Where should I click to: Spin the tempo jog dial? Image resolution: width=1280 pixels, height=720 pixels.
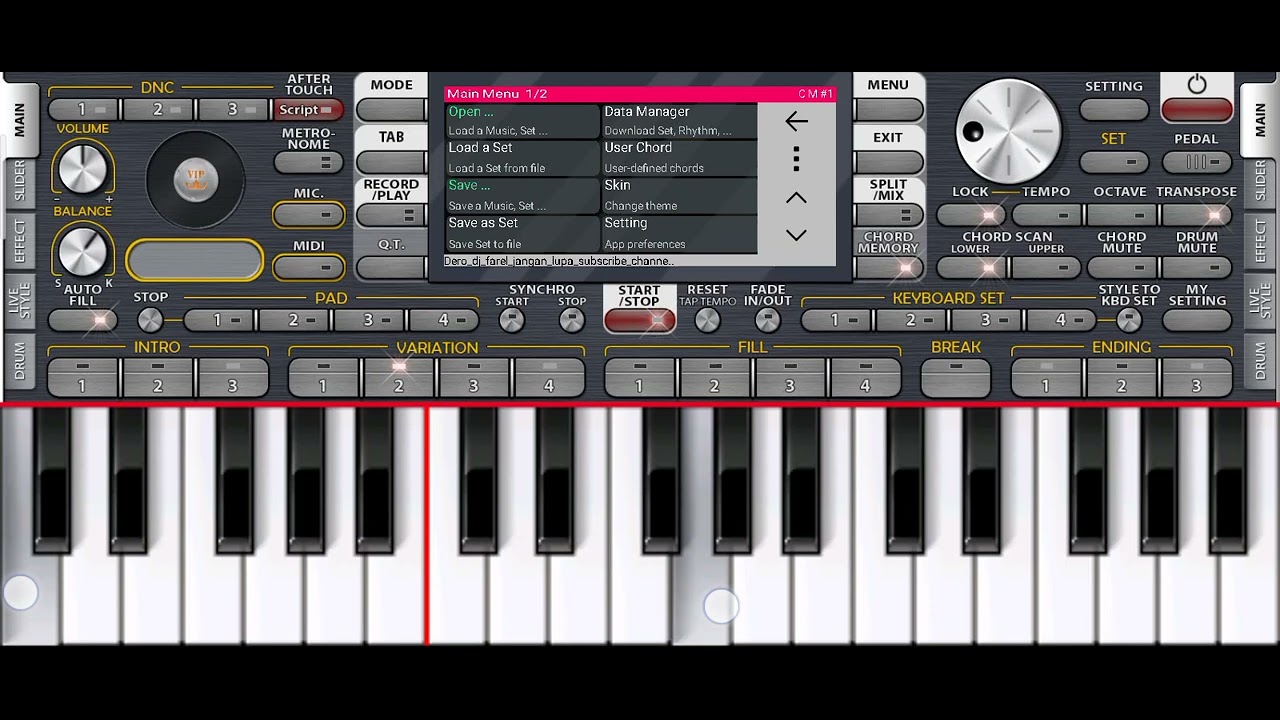pos(1008,131)
